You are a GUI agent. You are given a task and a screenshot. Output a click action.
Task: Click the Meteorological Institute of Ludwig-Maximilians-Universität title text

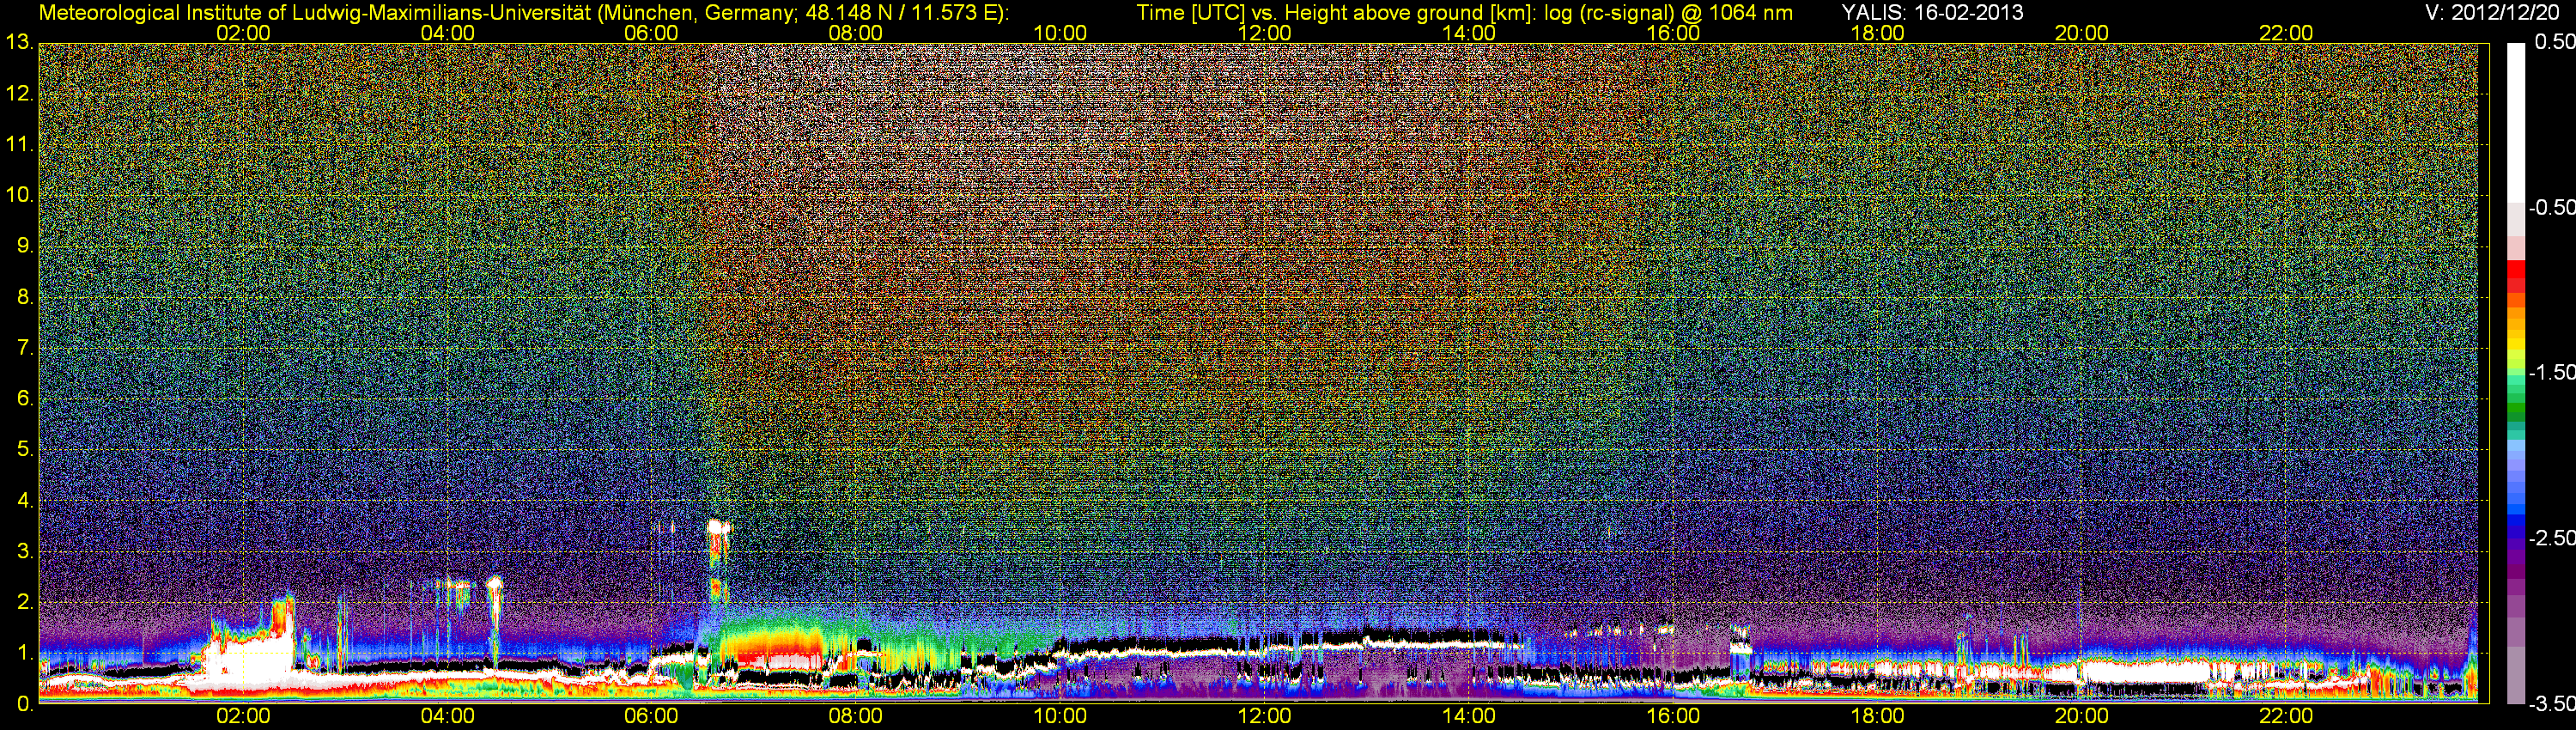(316, 13)
